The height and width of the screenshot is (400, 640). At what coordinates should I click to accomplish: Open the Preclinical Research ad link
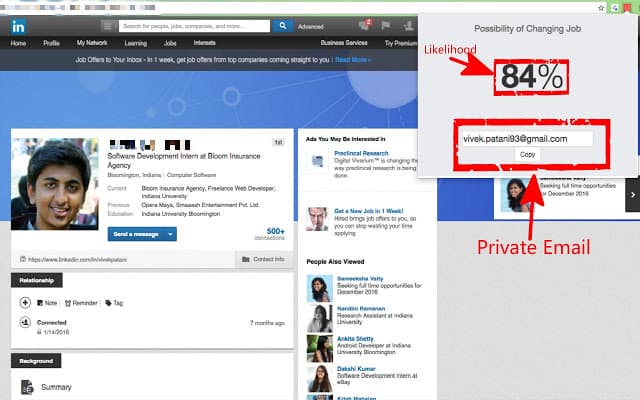pyautogui.click(x=361, y=153)
